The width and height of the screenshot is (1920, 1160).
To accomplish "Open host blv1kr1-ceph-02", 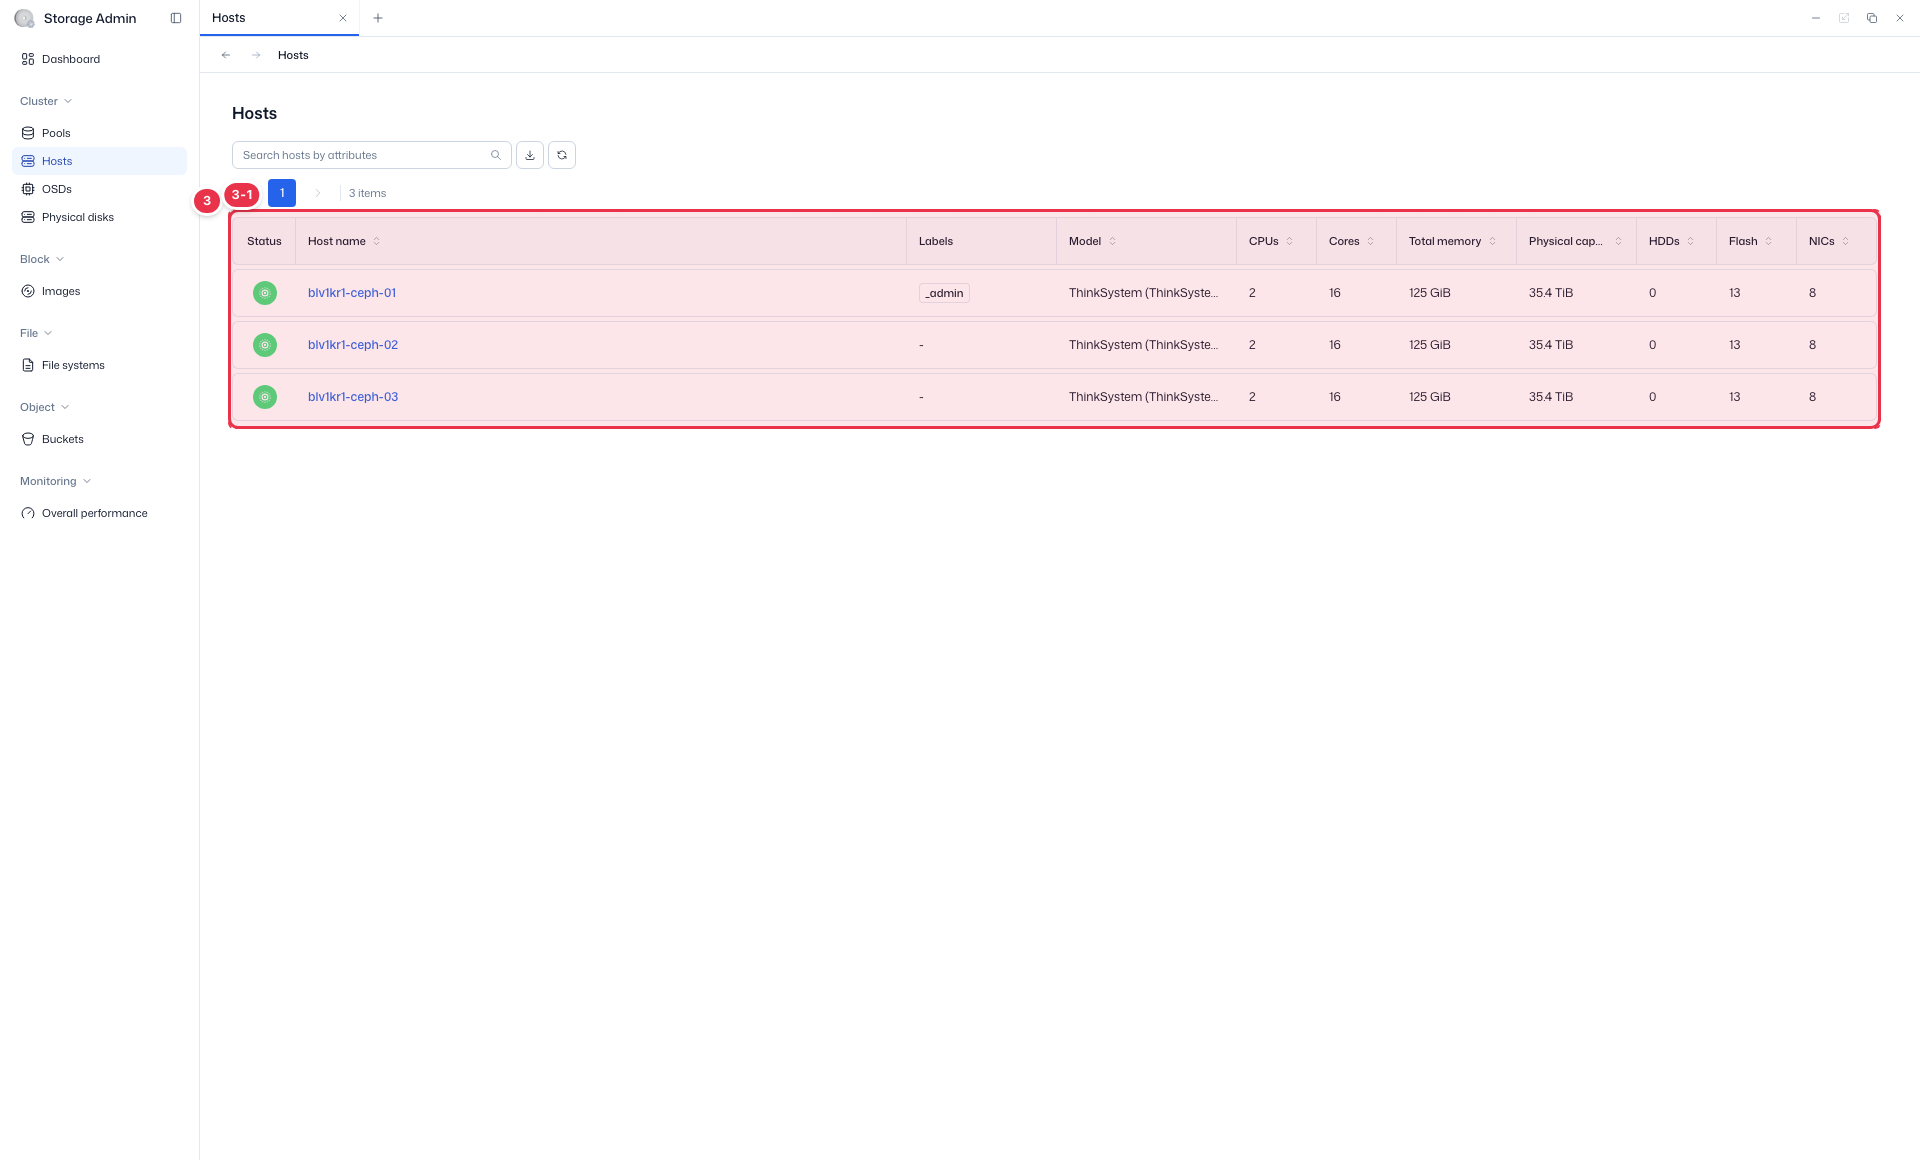I will pyautogui.click(x=353, y=345).
